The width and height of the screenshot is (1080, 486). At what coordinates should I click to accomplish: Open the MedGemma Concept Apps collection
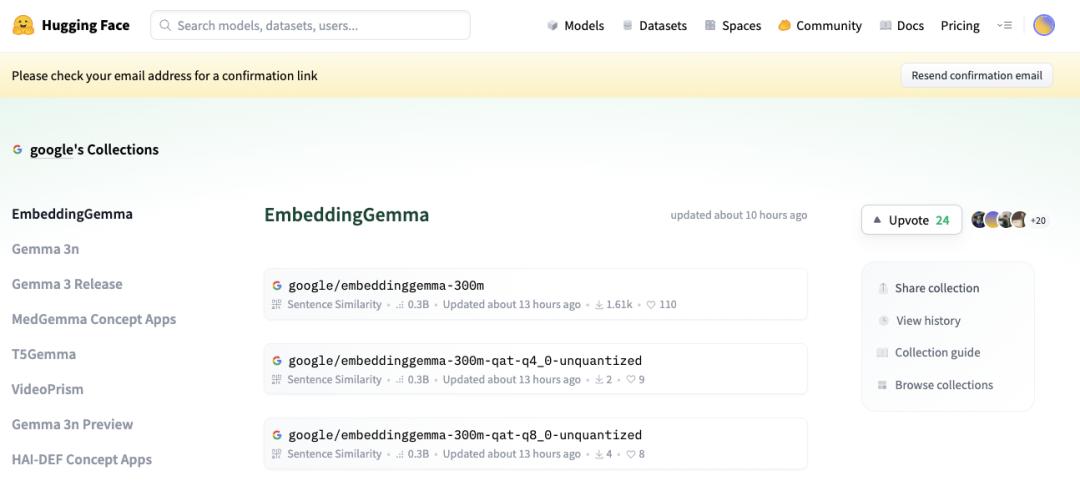[x=93, y=319]
